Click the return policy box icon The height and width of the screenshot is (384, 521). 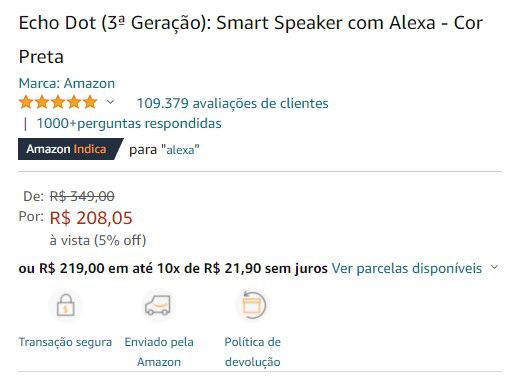(x=253, y=305)
